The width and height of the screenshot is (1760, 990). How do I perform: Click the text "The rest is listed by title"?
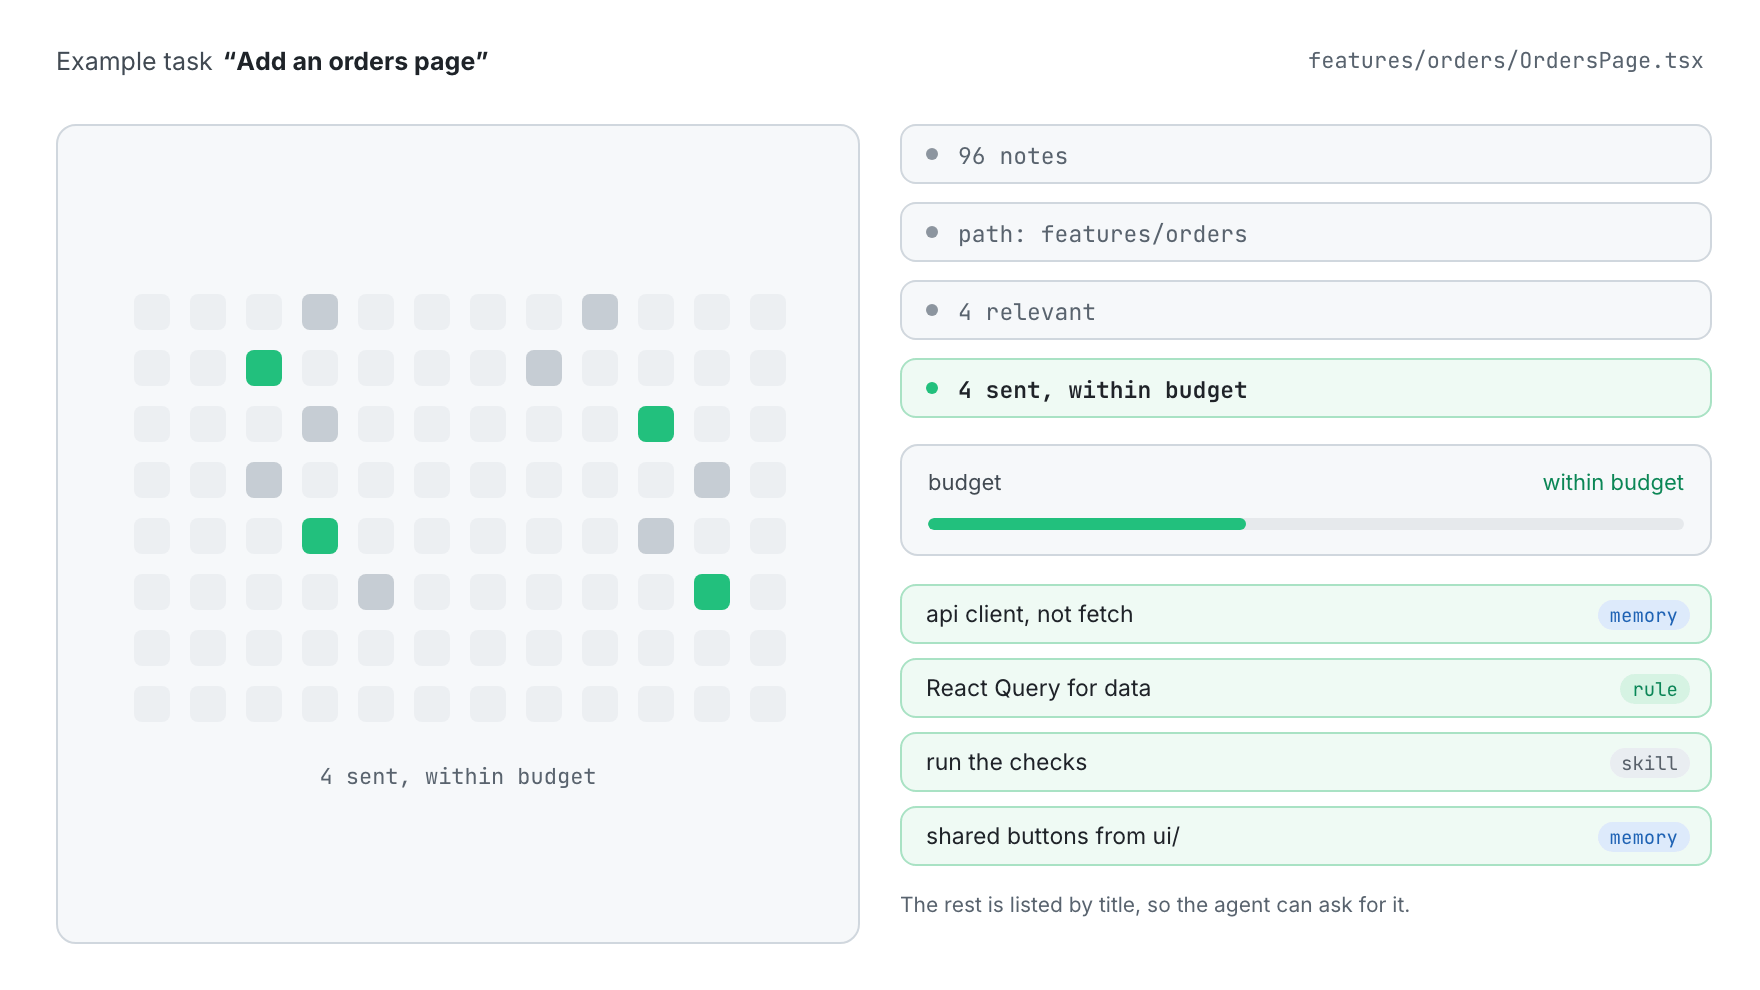(1019, 905)
